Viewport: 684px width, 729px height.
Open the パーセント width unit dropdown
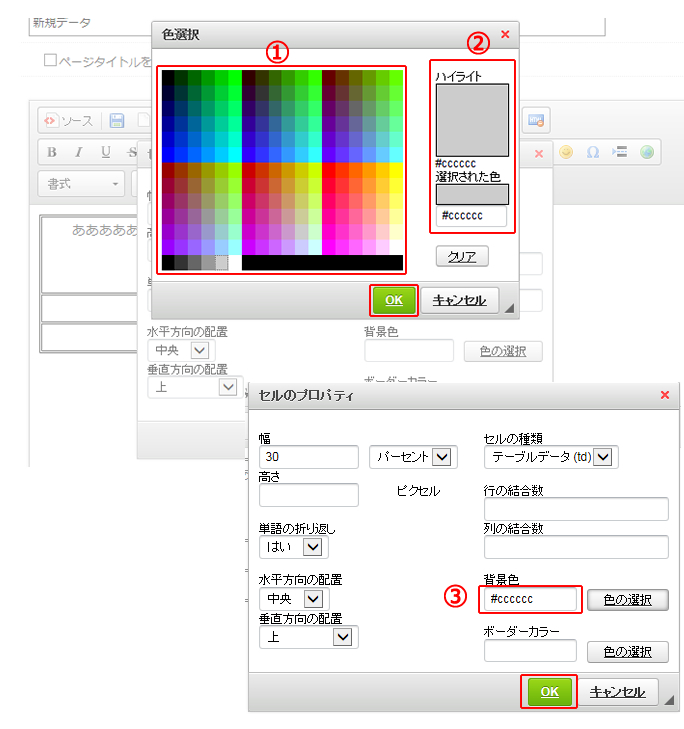coord(412,456)
